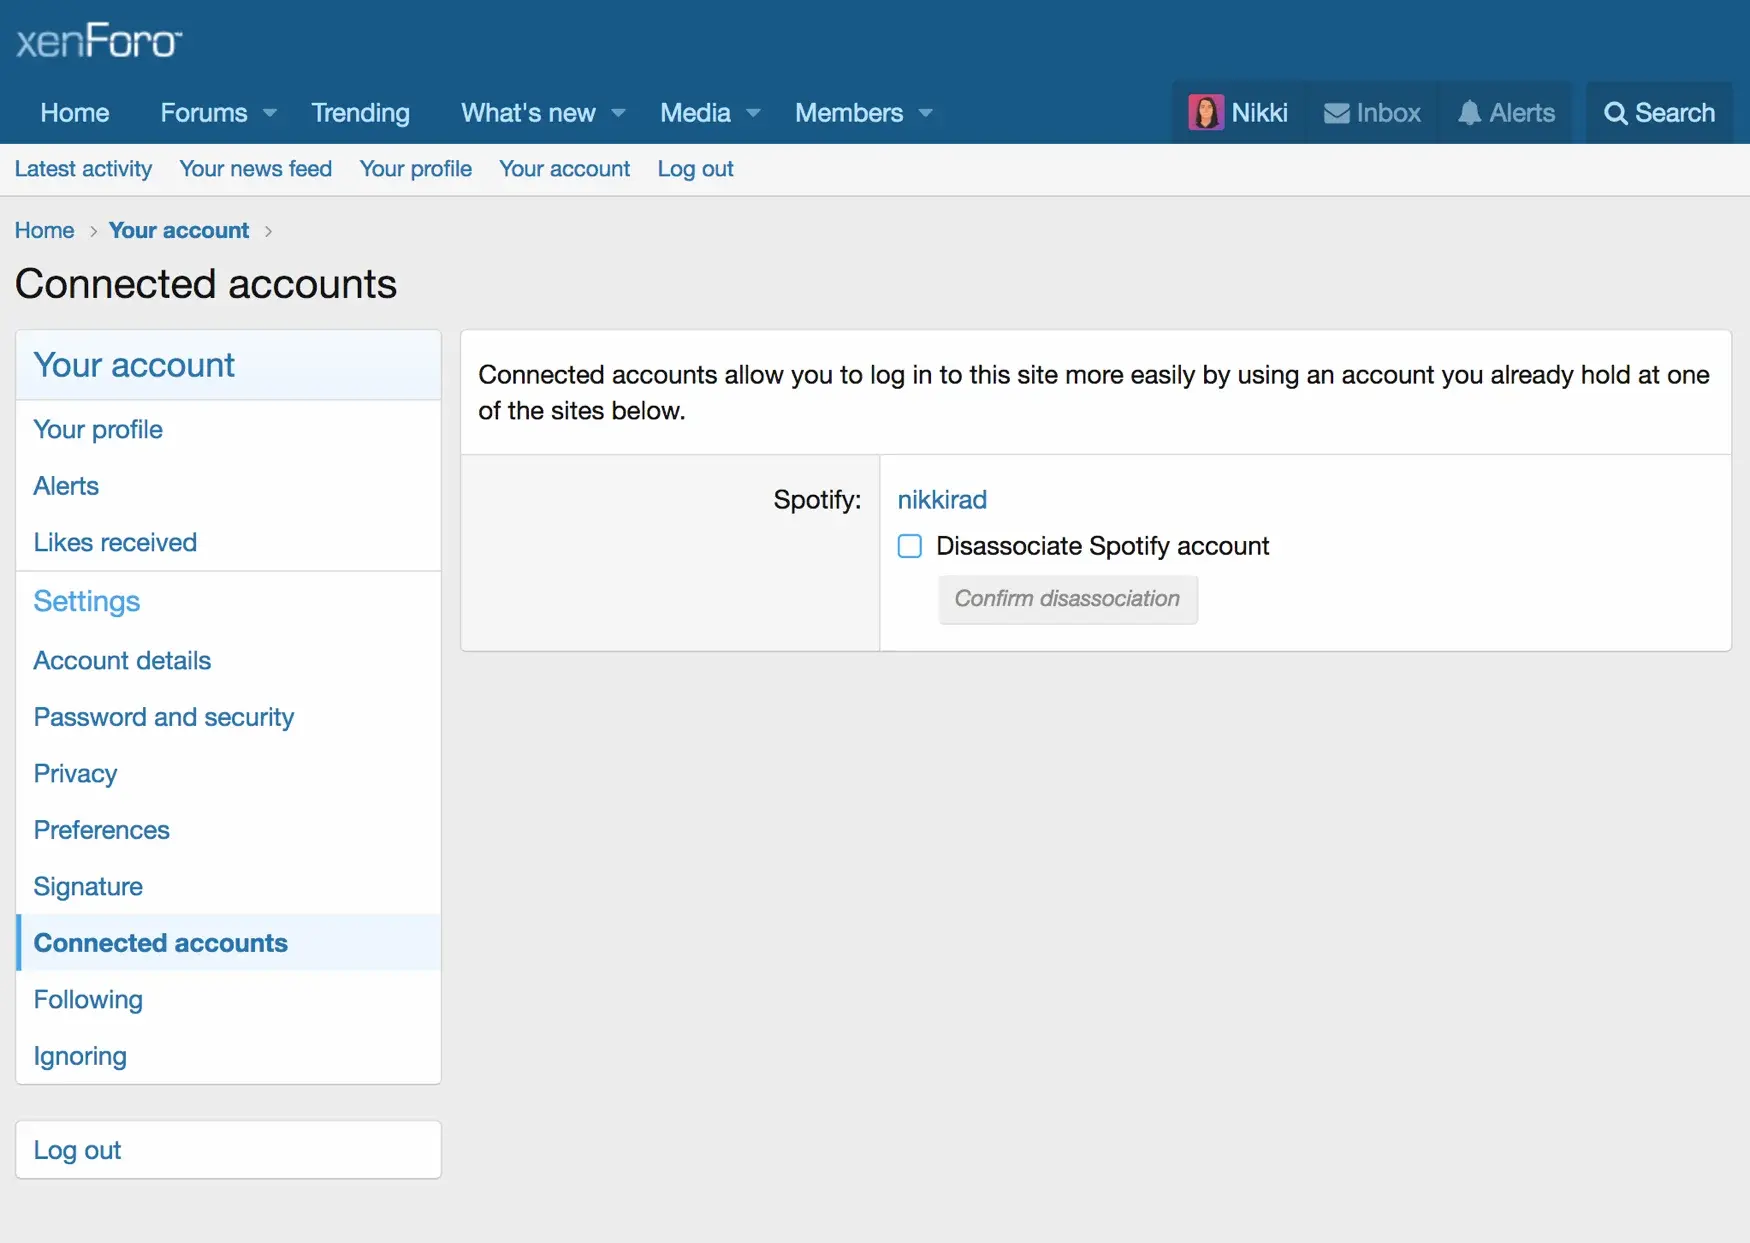Tick the Disassociate Spotify account checkbox
Image resolution: width=1750 pixels, height=1243 pixels.
pos(910,546)
